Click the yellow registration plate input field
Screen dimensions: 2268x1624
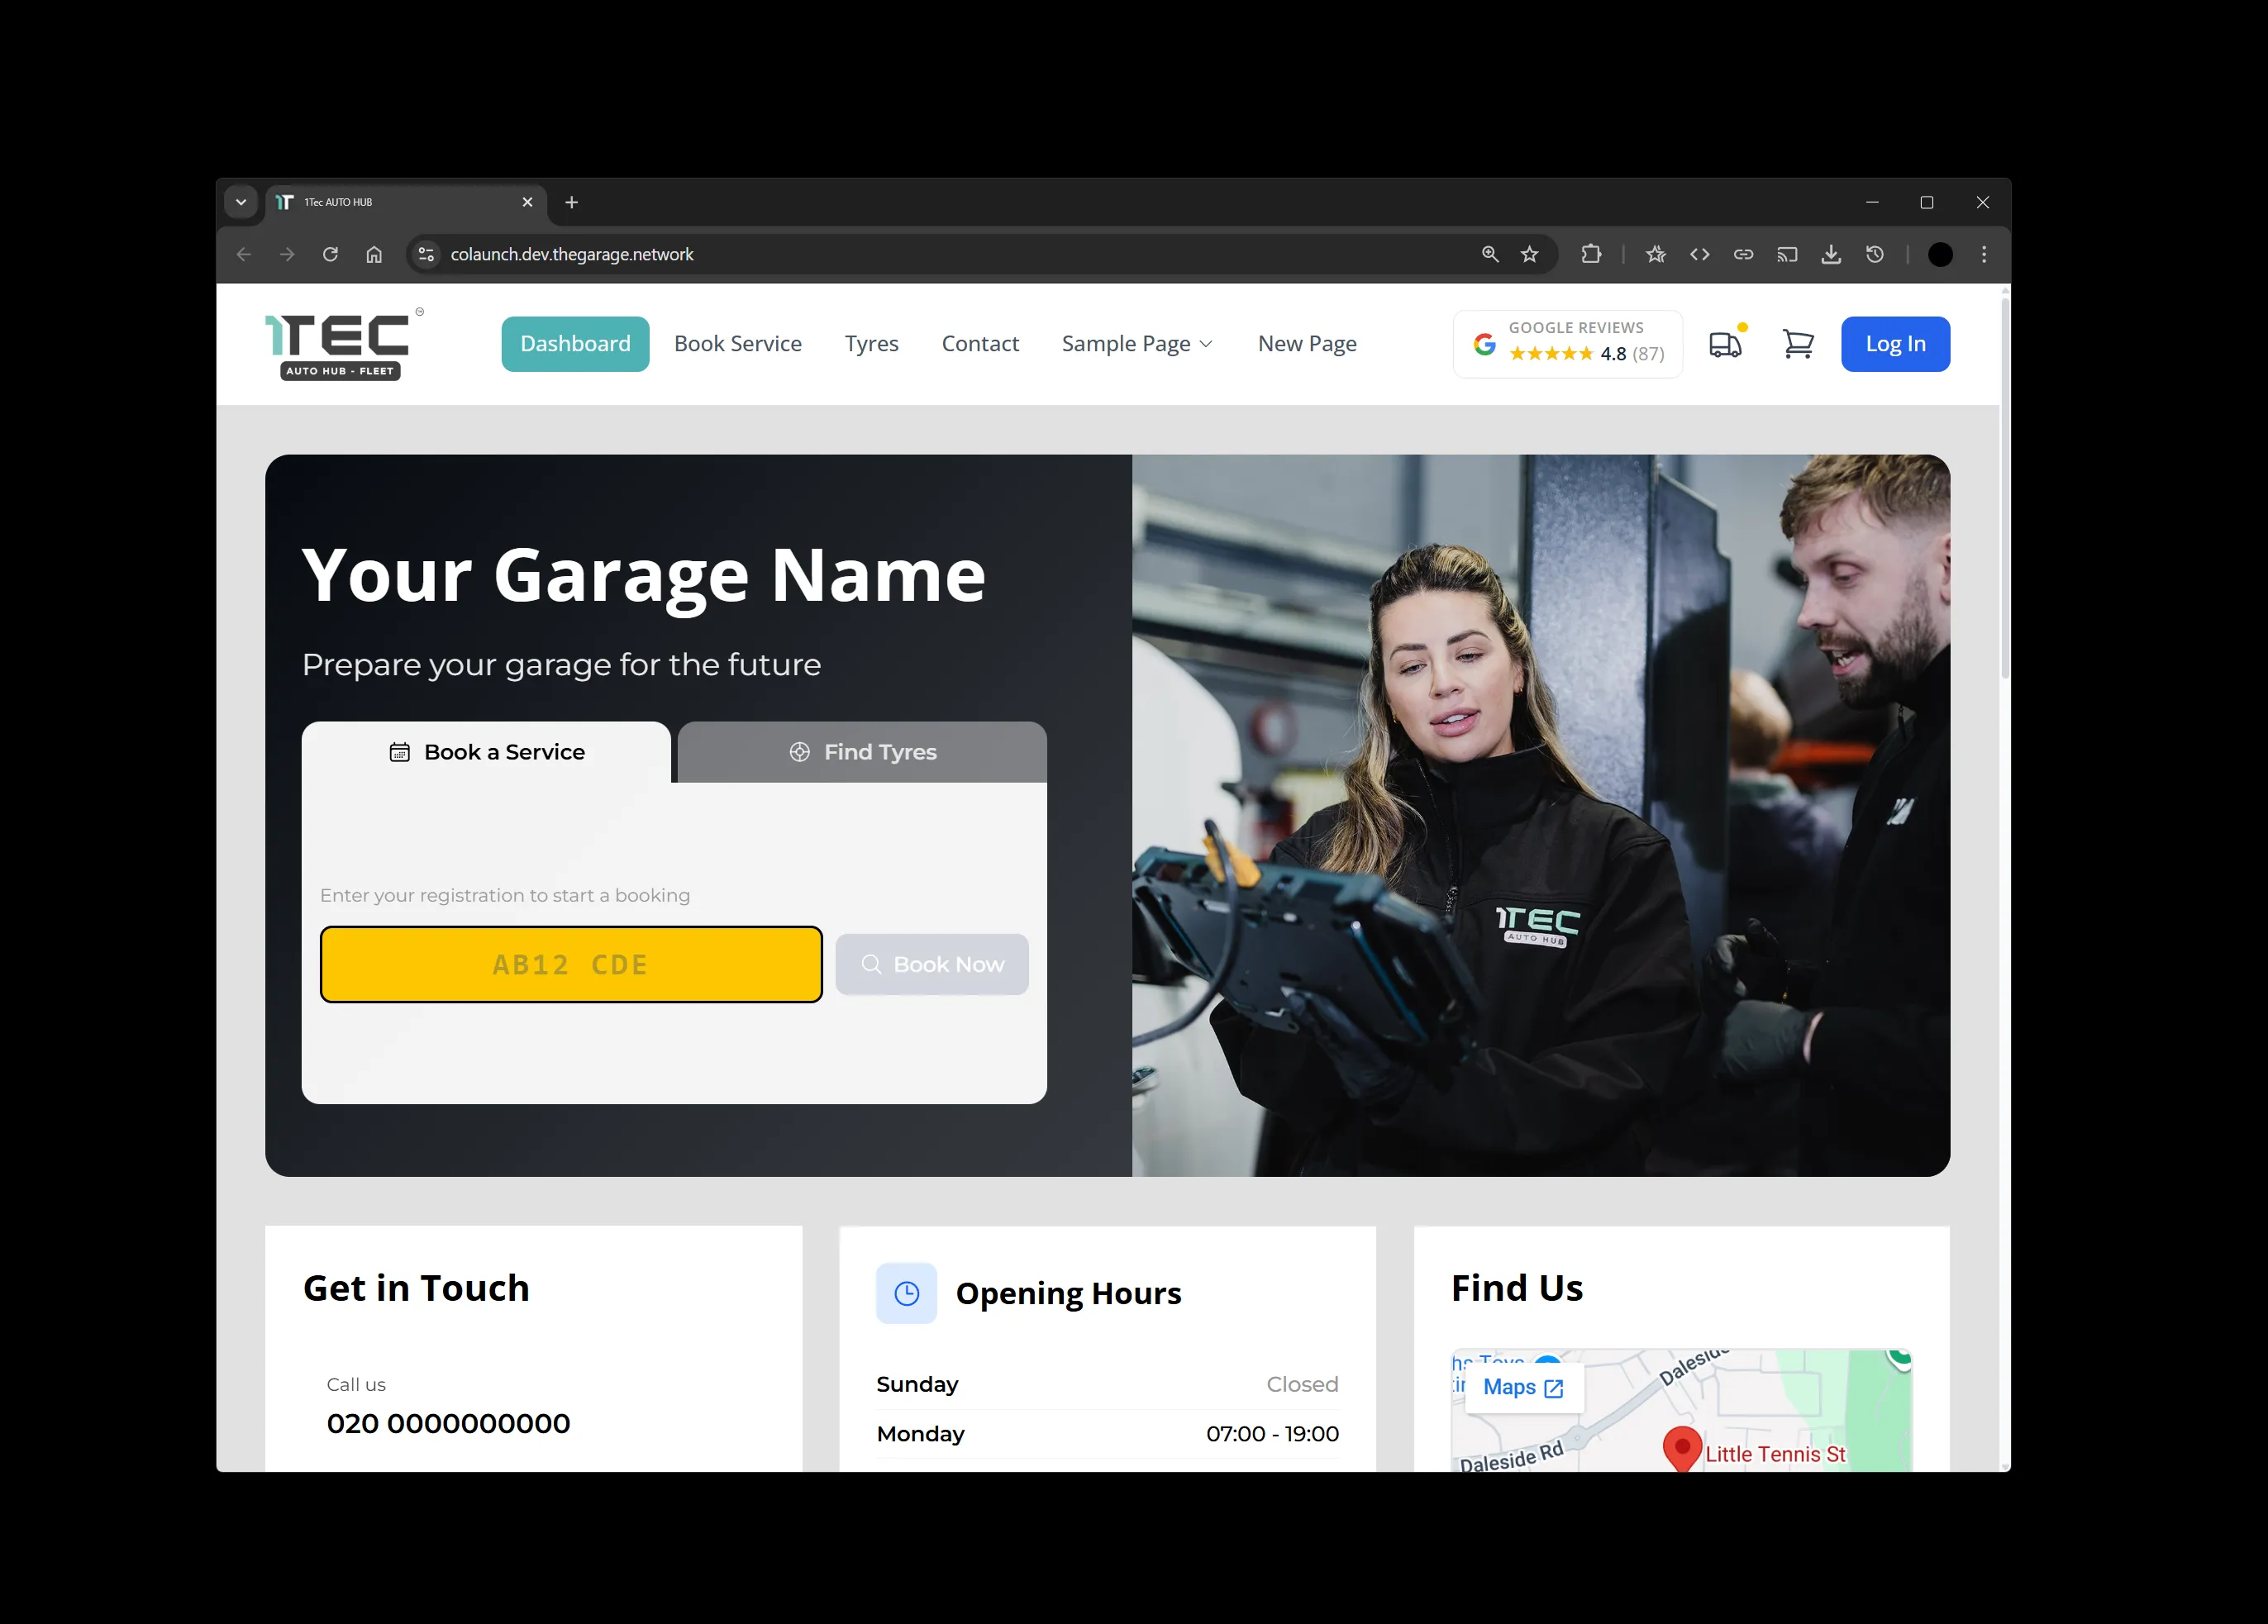tap(570, 963)
